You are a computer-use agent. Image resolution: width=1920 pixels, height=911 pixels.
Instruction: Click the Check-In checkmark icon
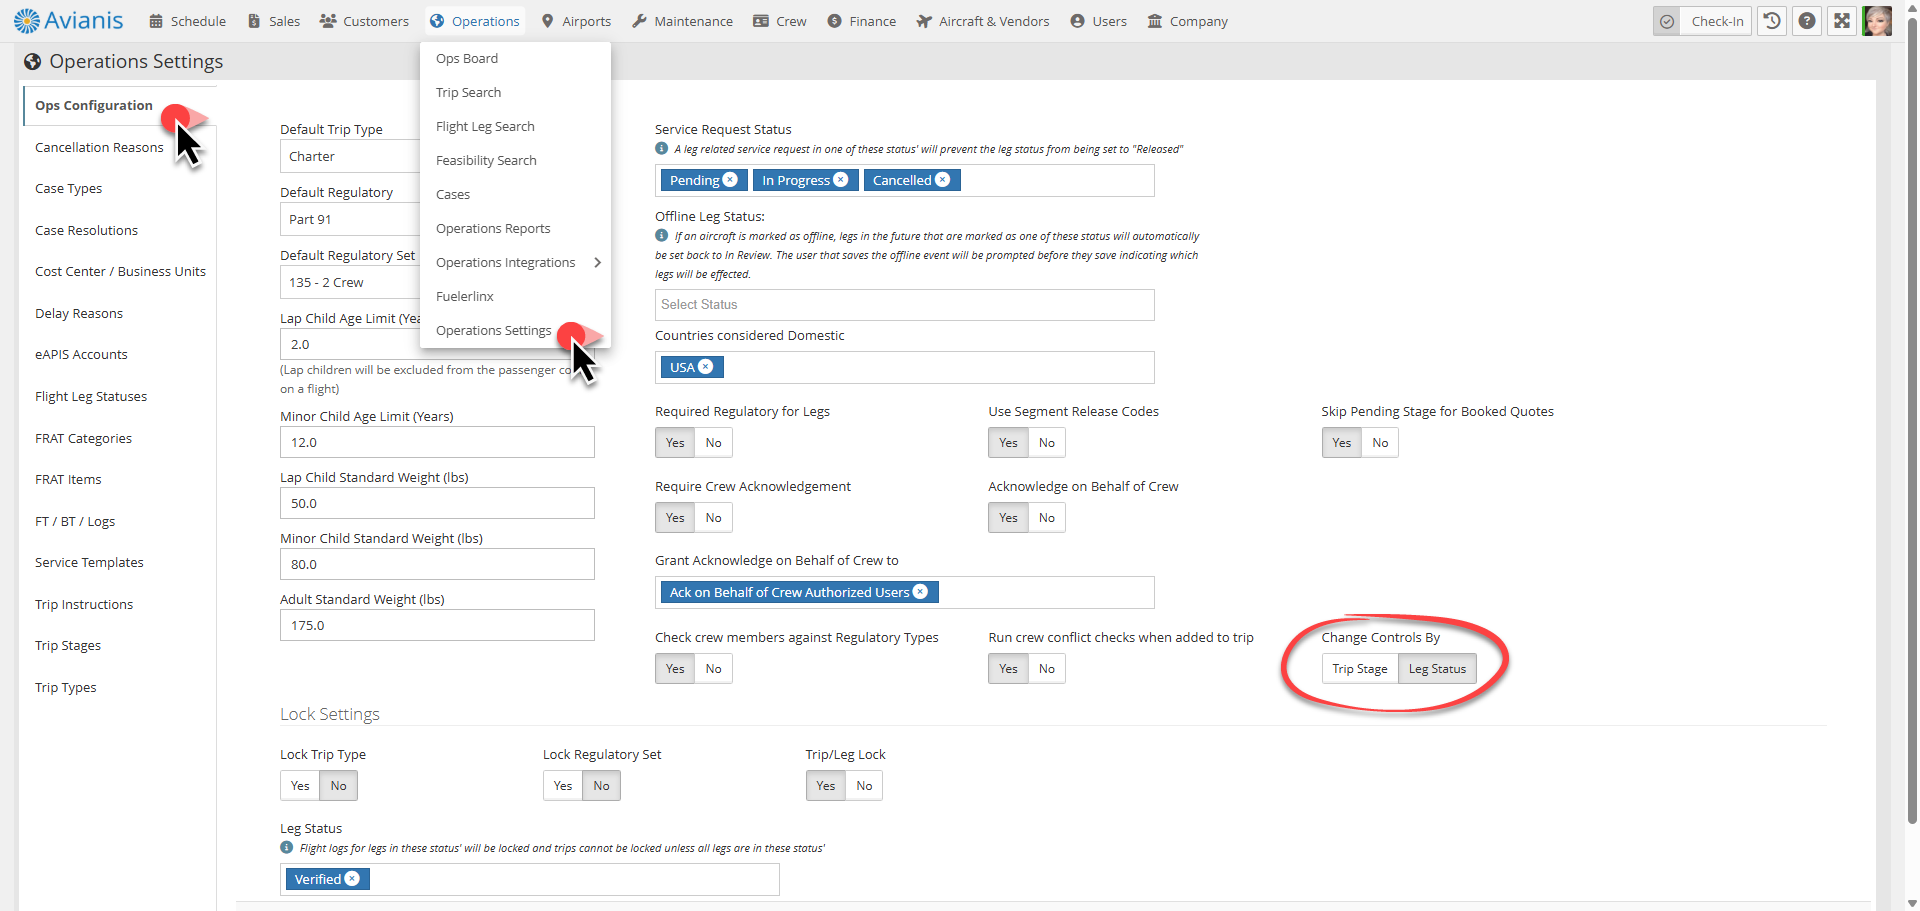[1666, 21]
